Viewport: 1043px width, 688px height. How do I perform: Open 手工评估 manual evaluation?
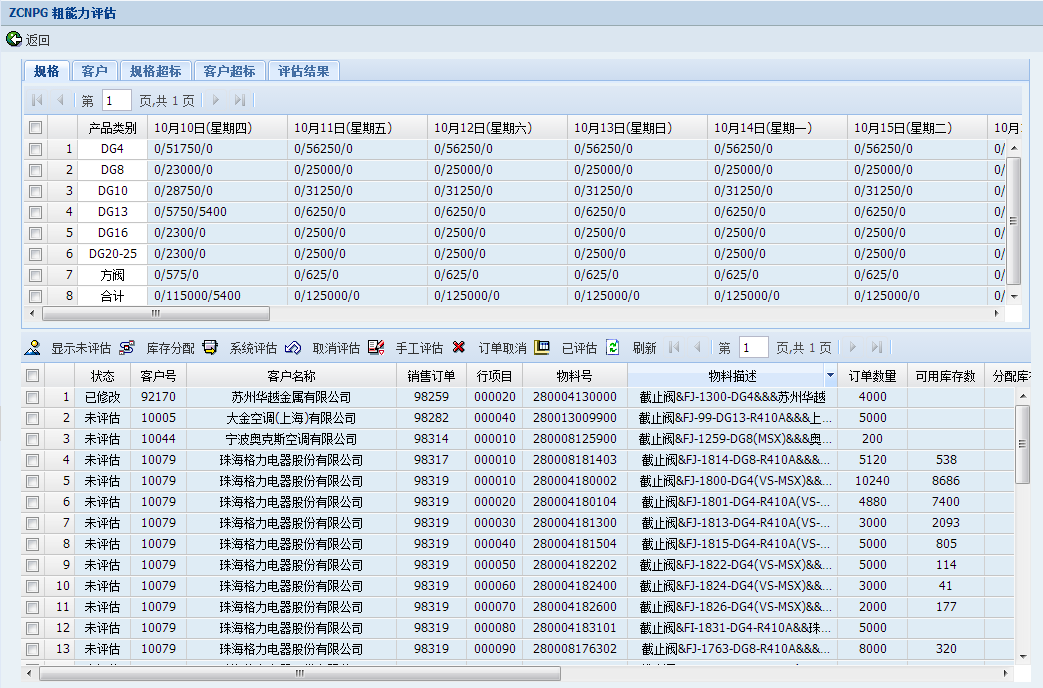coord(376,348)
